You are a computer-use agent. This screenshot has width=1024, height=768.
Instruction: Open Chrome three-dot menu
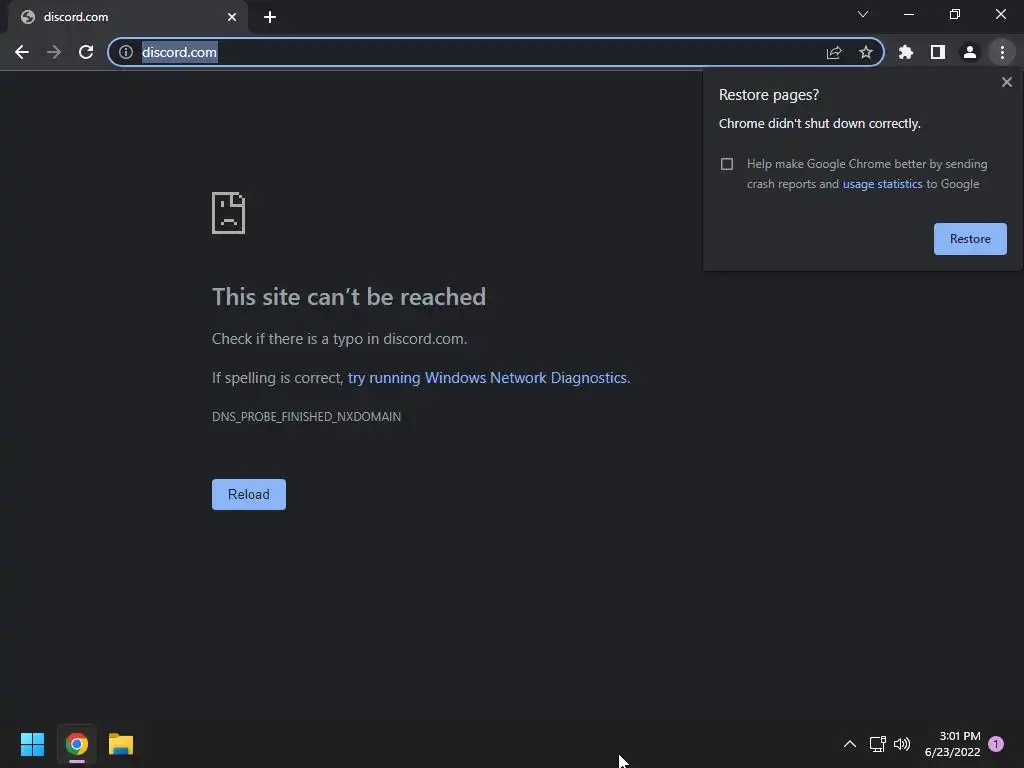1002,52
